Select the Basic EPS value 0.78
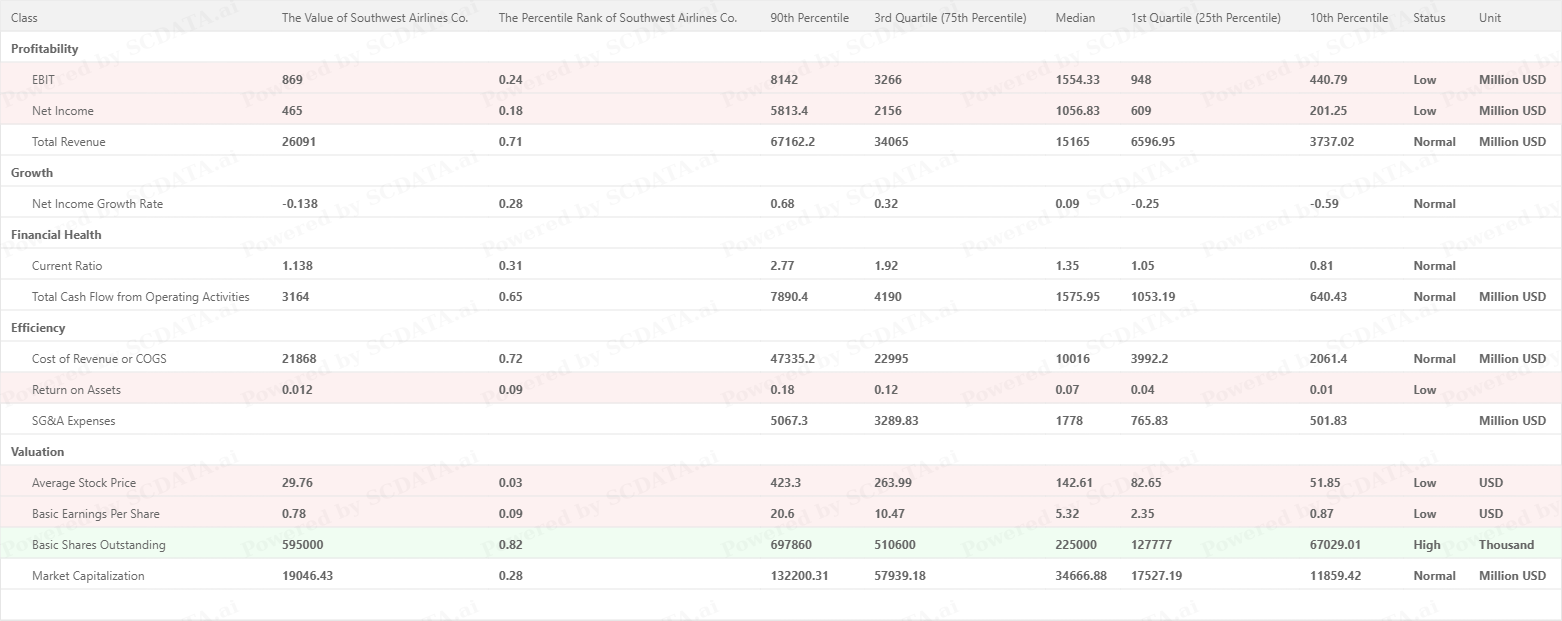Screen dimensions: 1562x621 coord(294,514)
